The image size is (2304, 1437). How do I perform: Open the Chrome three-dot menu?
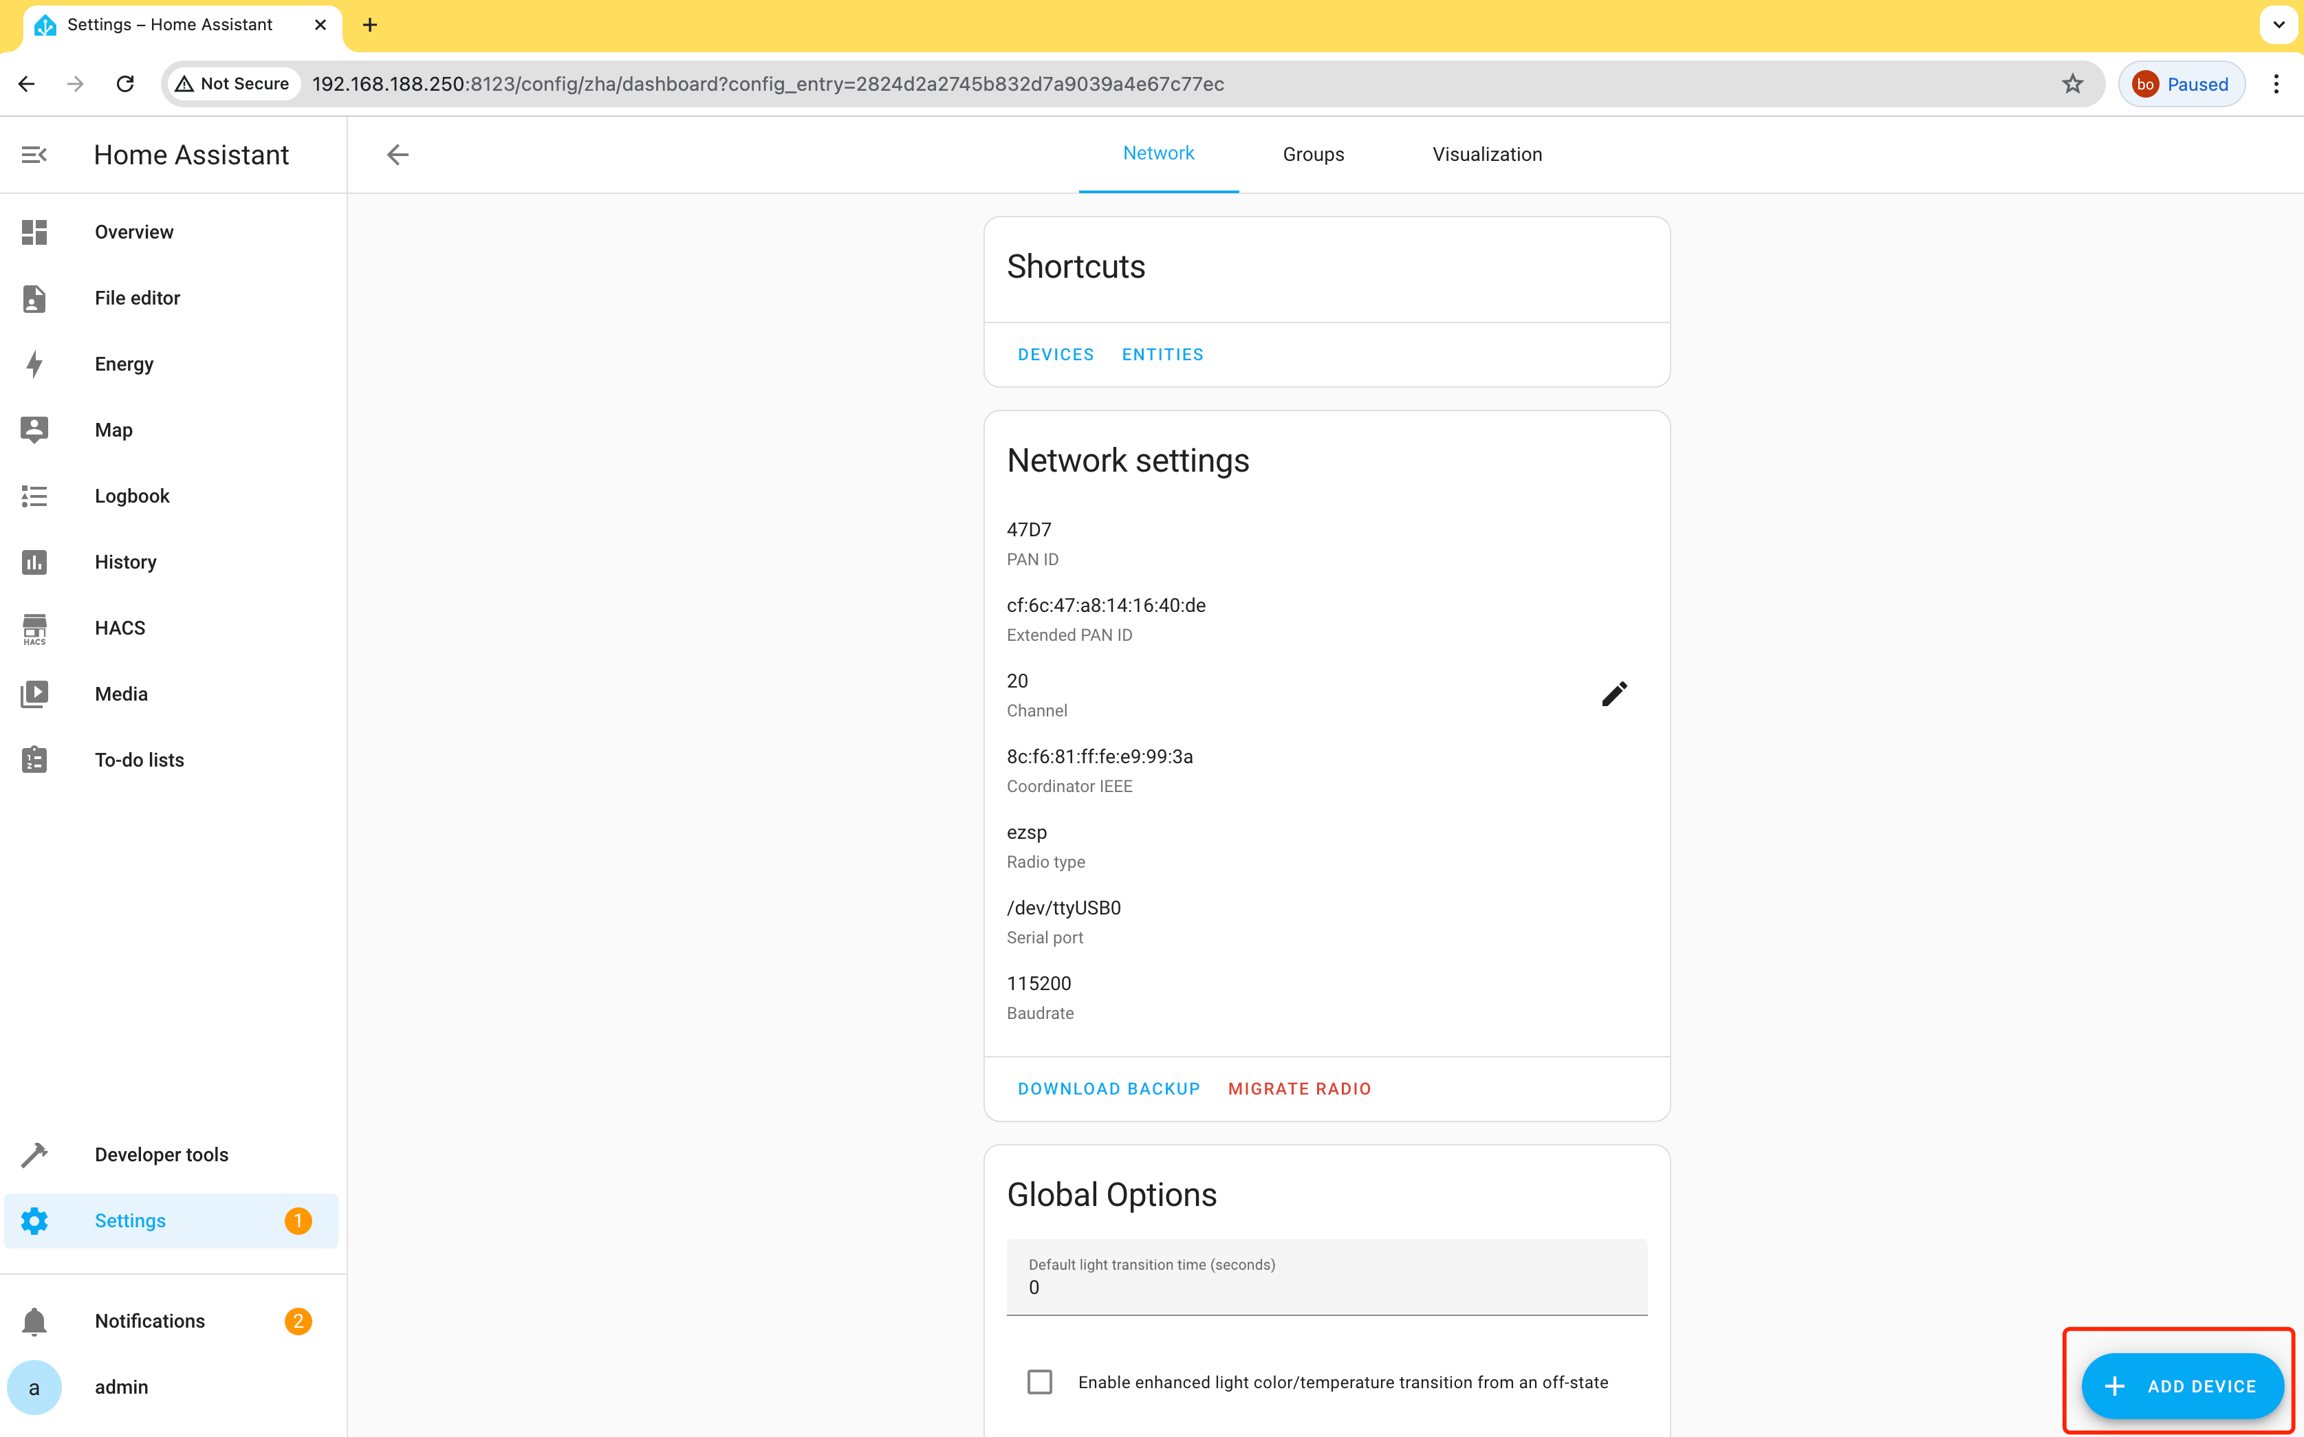coord(2276,84)
